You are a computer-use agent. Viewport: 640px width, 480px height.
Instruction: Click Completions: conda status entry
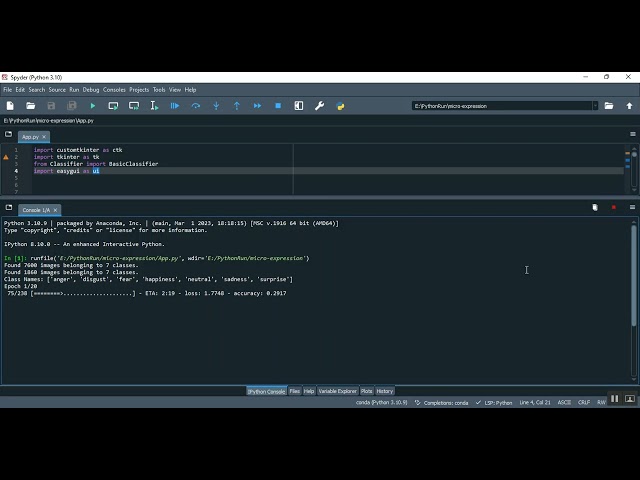click(x=442, y=402)
